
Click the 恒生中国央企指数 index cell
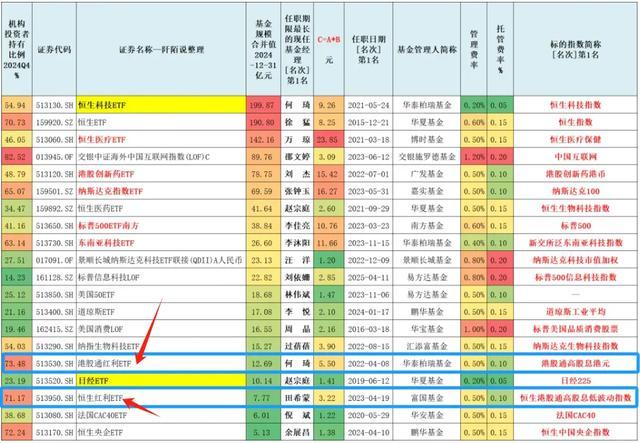[x=575, y=432]
